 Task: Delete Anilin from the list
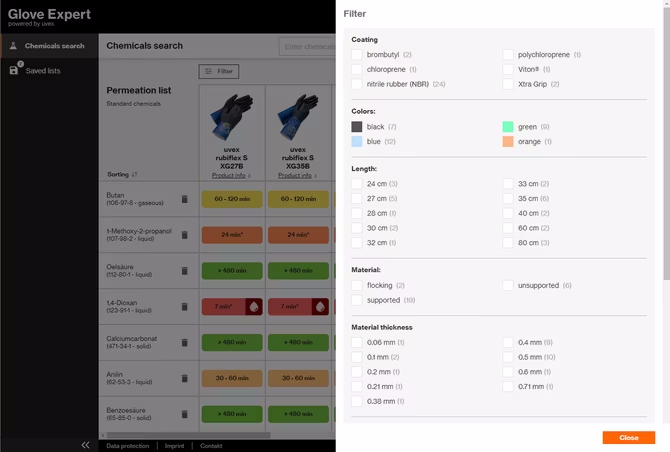(x=184, y=378)
